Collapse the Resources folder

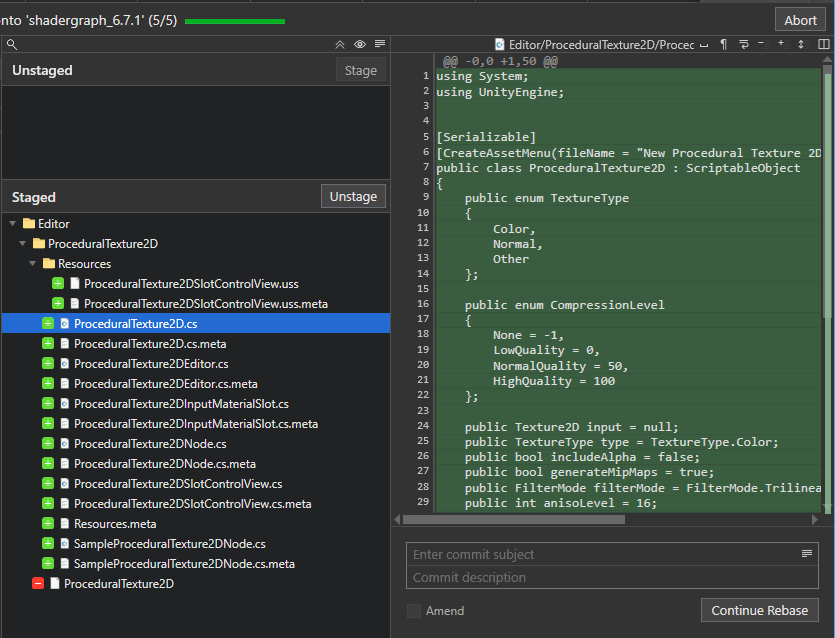(32, 264)
